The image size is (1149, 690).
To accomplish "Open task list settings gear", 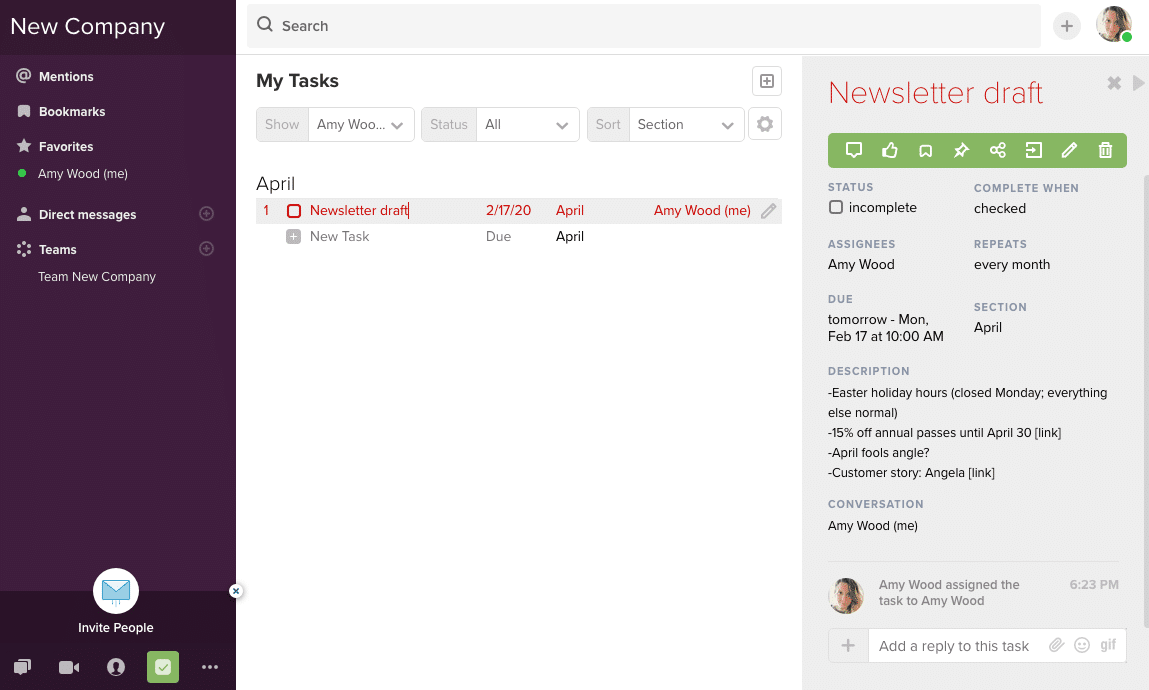I will coord(765,124).
